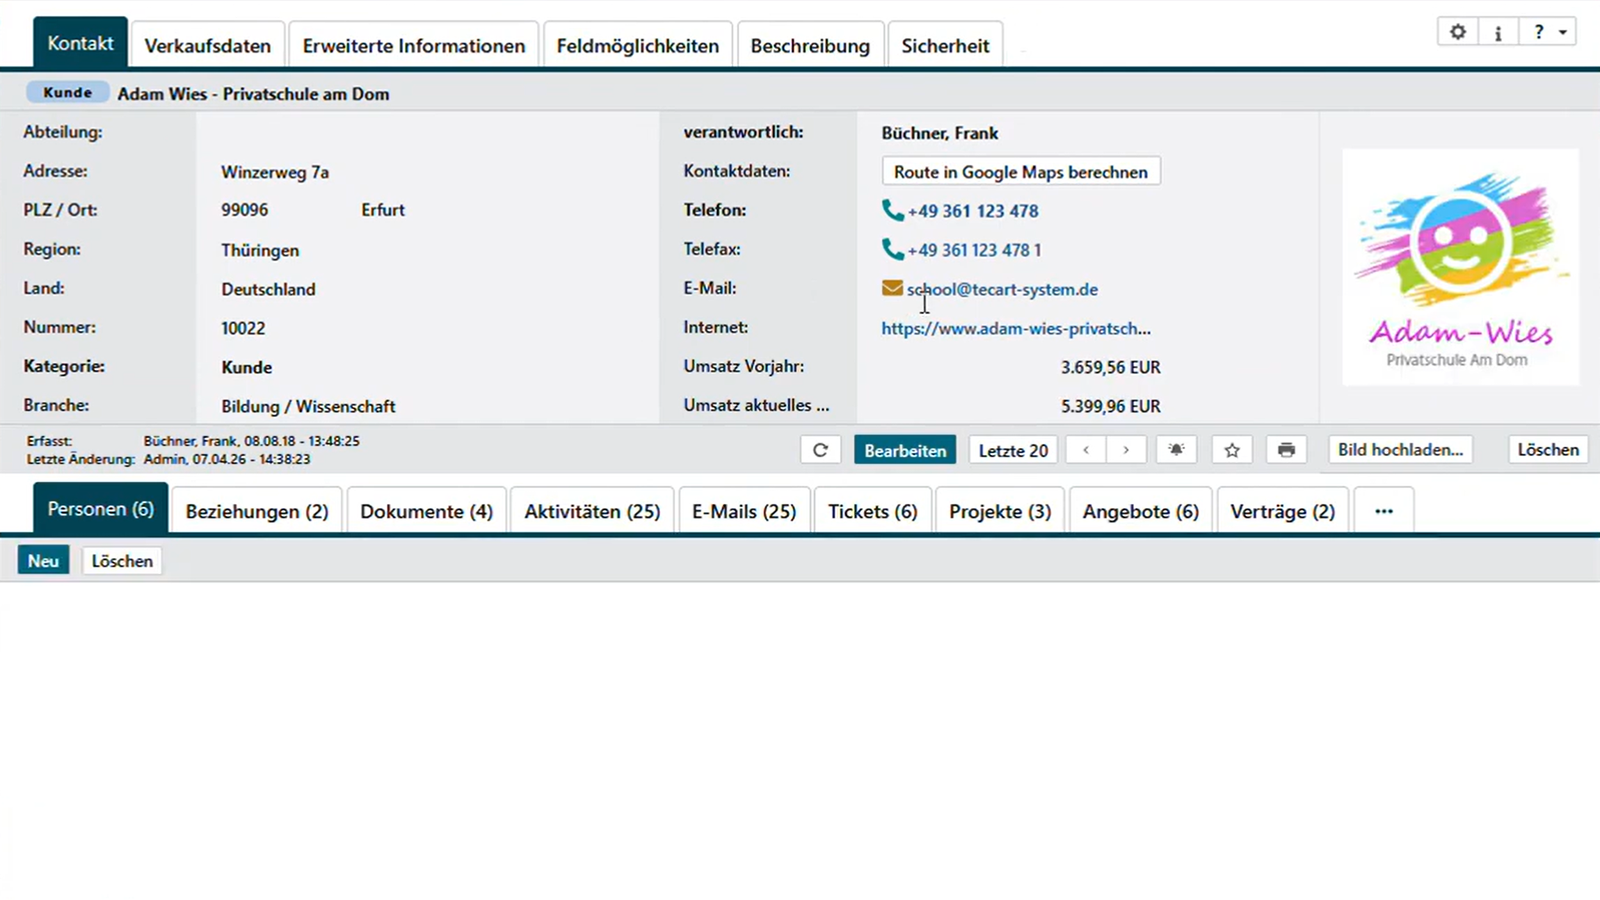Open the Tickets (6) tab

(x=873, y=511)
